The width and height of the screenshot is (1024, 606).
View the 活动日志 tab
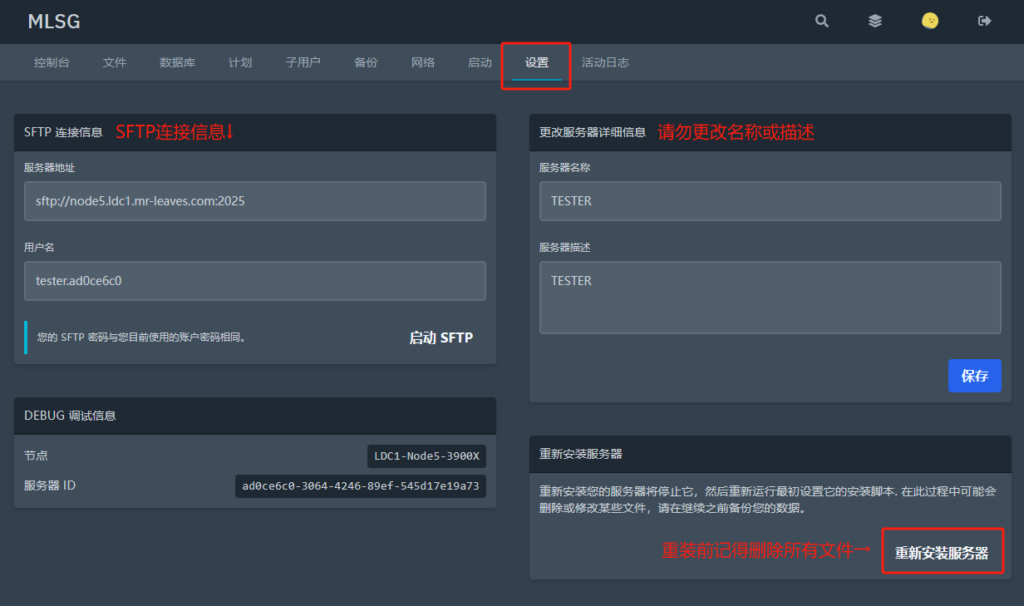(x=605, y=61)
